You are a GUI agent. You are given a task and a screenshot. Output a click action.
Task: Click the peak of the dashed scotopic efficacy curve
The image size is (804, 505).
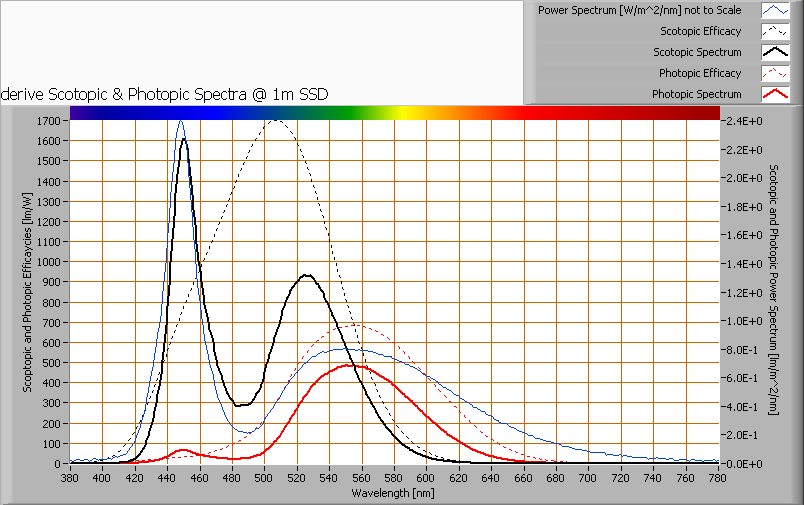pyautogui.click(x=275, y=121)
